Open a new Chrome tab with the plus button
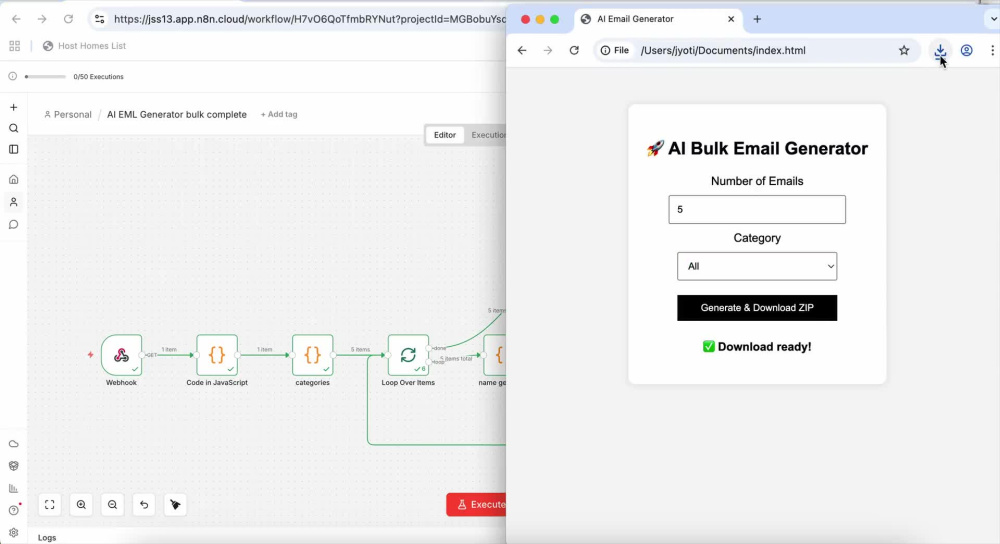Image resolution: width=1000 pixels, height=544 pixels. (757, 19)
